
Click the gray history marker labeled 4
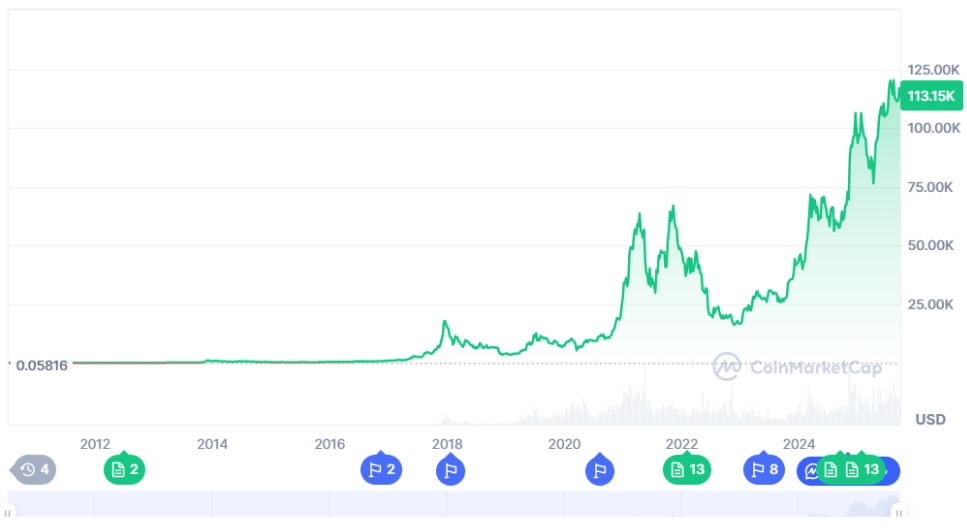(x=33, y=469)
